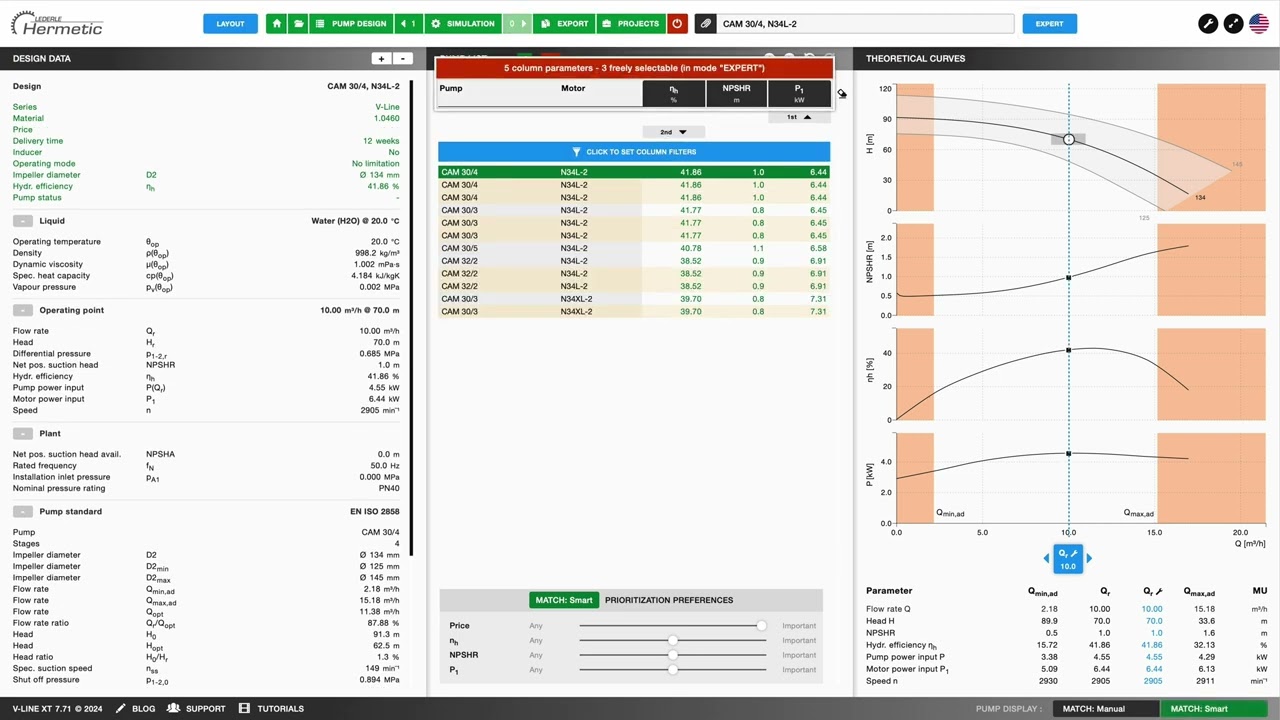
Task: Open the folder icon in the toolbar
Action: click(x=298, y=24)
